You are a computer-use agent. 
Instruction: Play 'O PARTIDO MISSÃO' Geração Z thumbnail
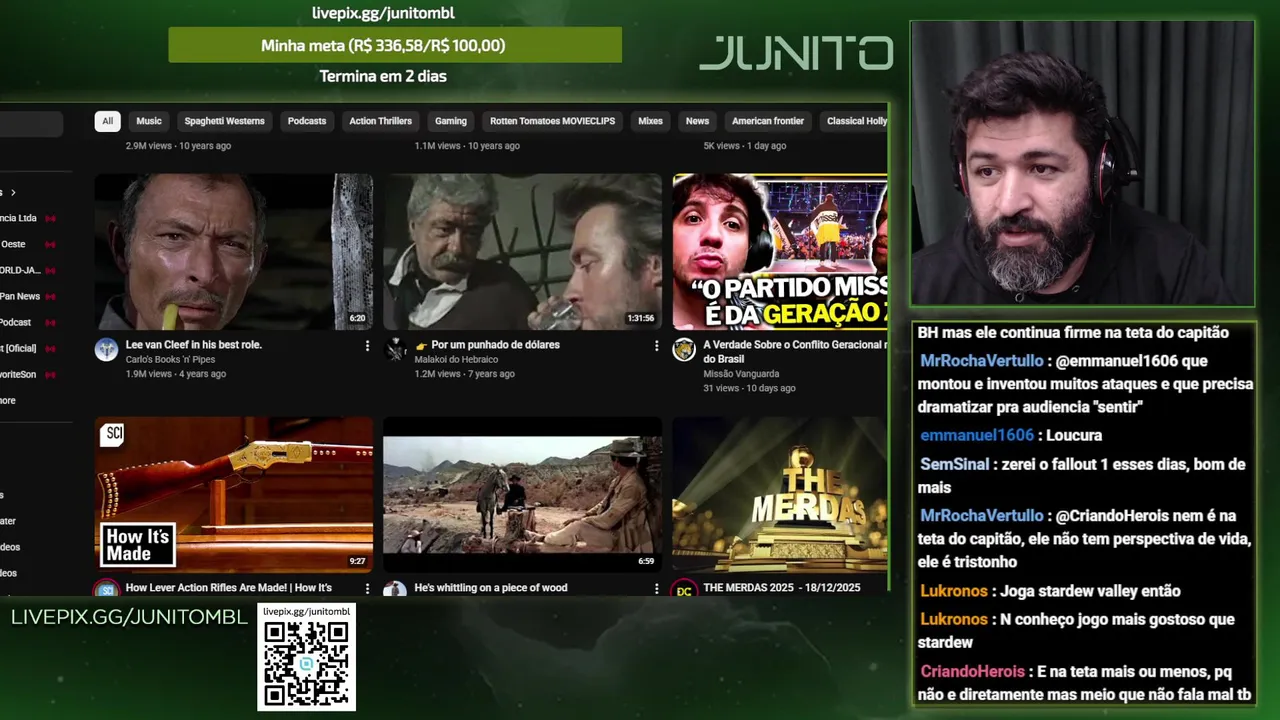tap(780, 252)
